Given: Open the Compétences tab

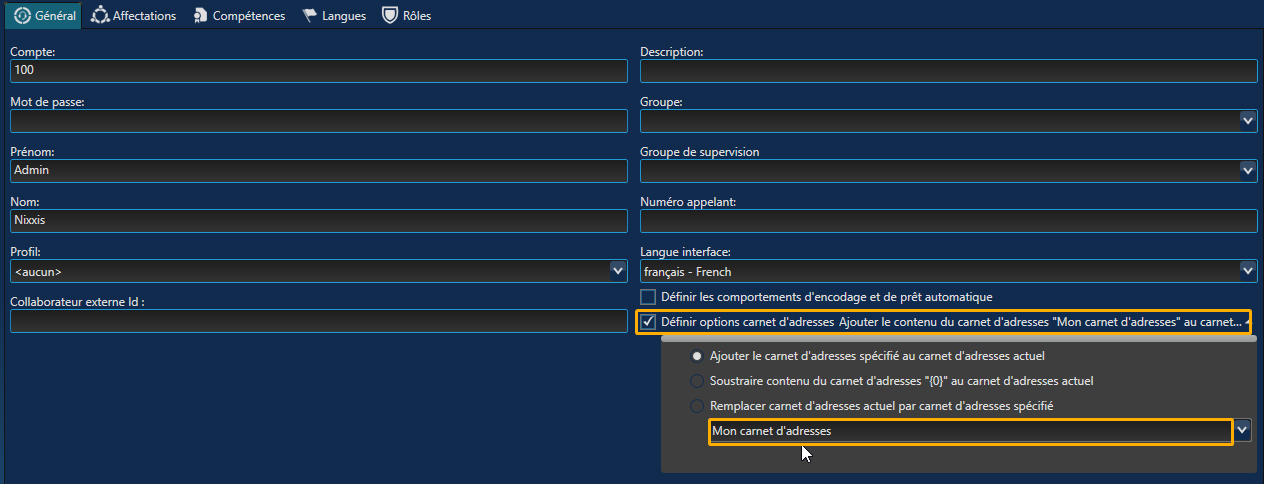Looking at the screenshot, I should click(239, 16).
